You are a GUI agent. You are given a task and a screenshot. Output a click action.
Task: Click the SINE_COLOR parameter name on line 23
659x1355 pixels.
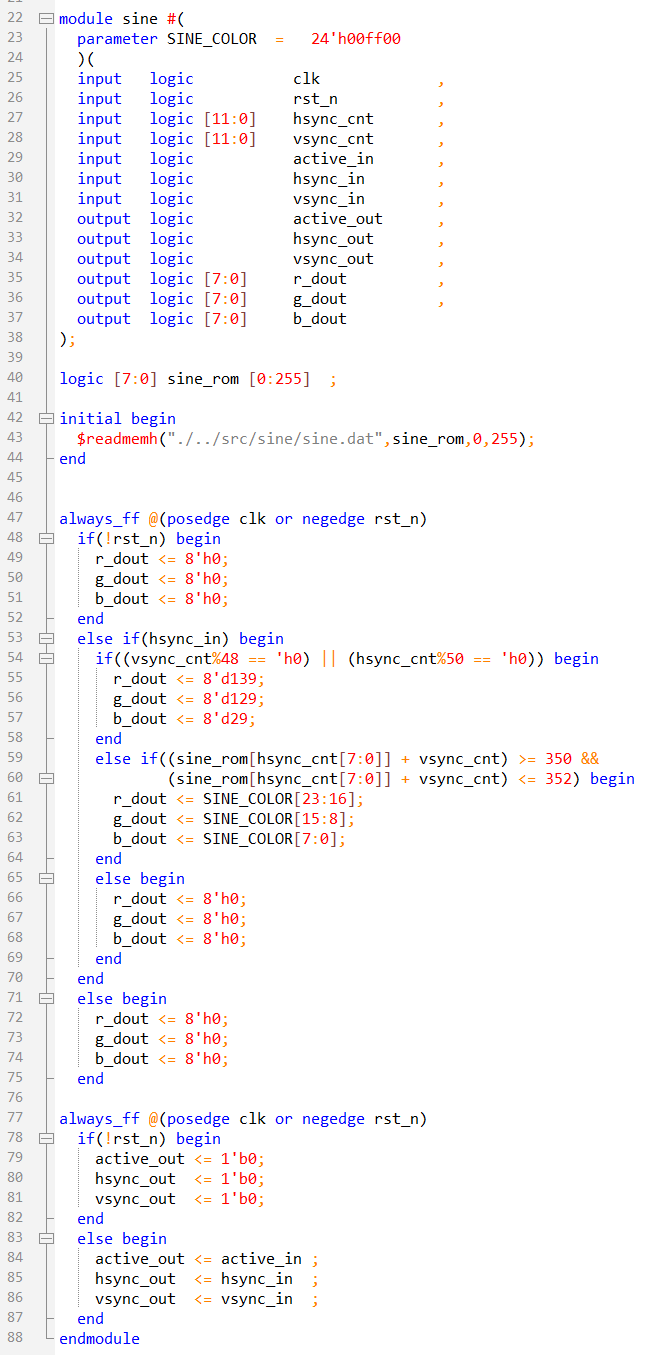click(x=212, y=39)
